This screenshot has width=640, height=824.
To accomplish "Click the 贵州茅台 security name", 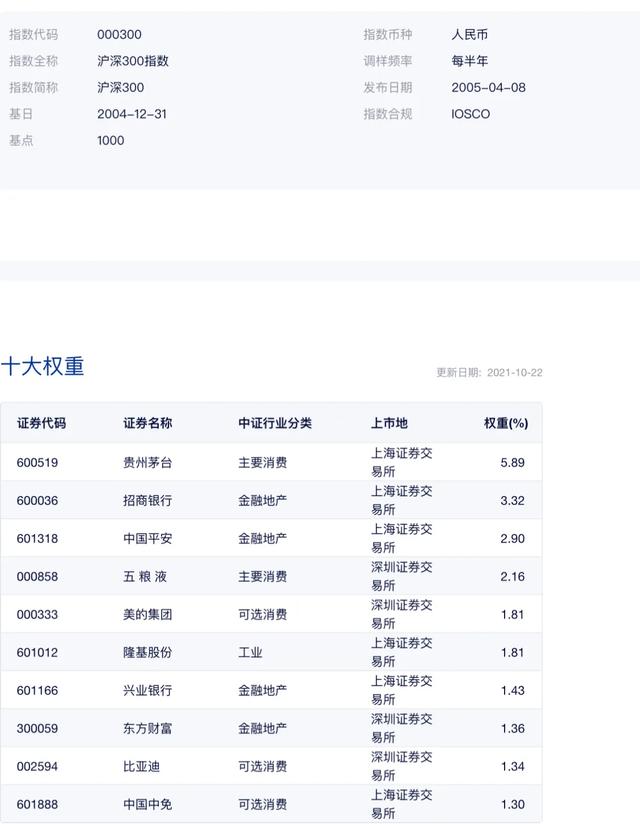I will click(x=147, y=463).
